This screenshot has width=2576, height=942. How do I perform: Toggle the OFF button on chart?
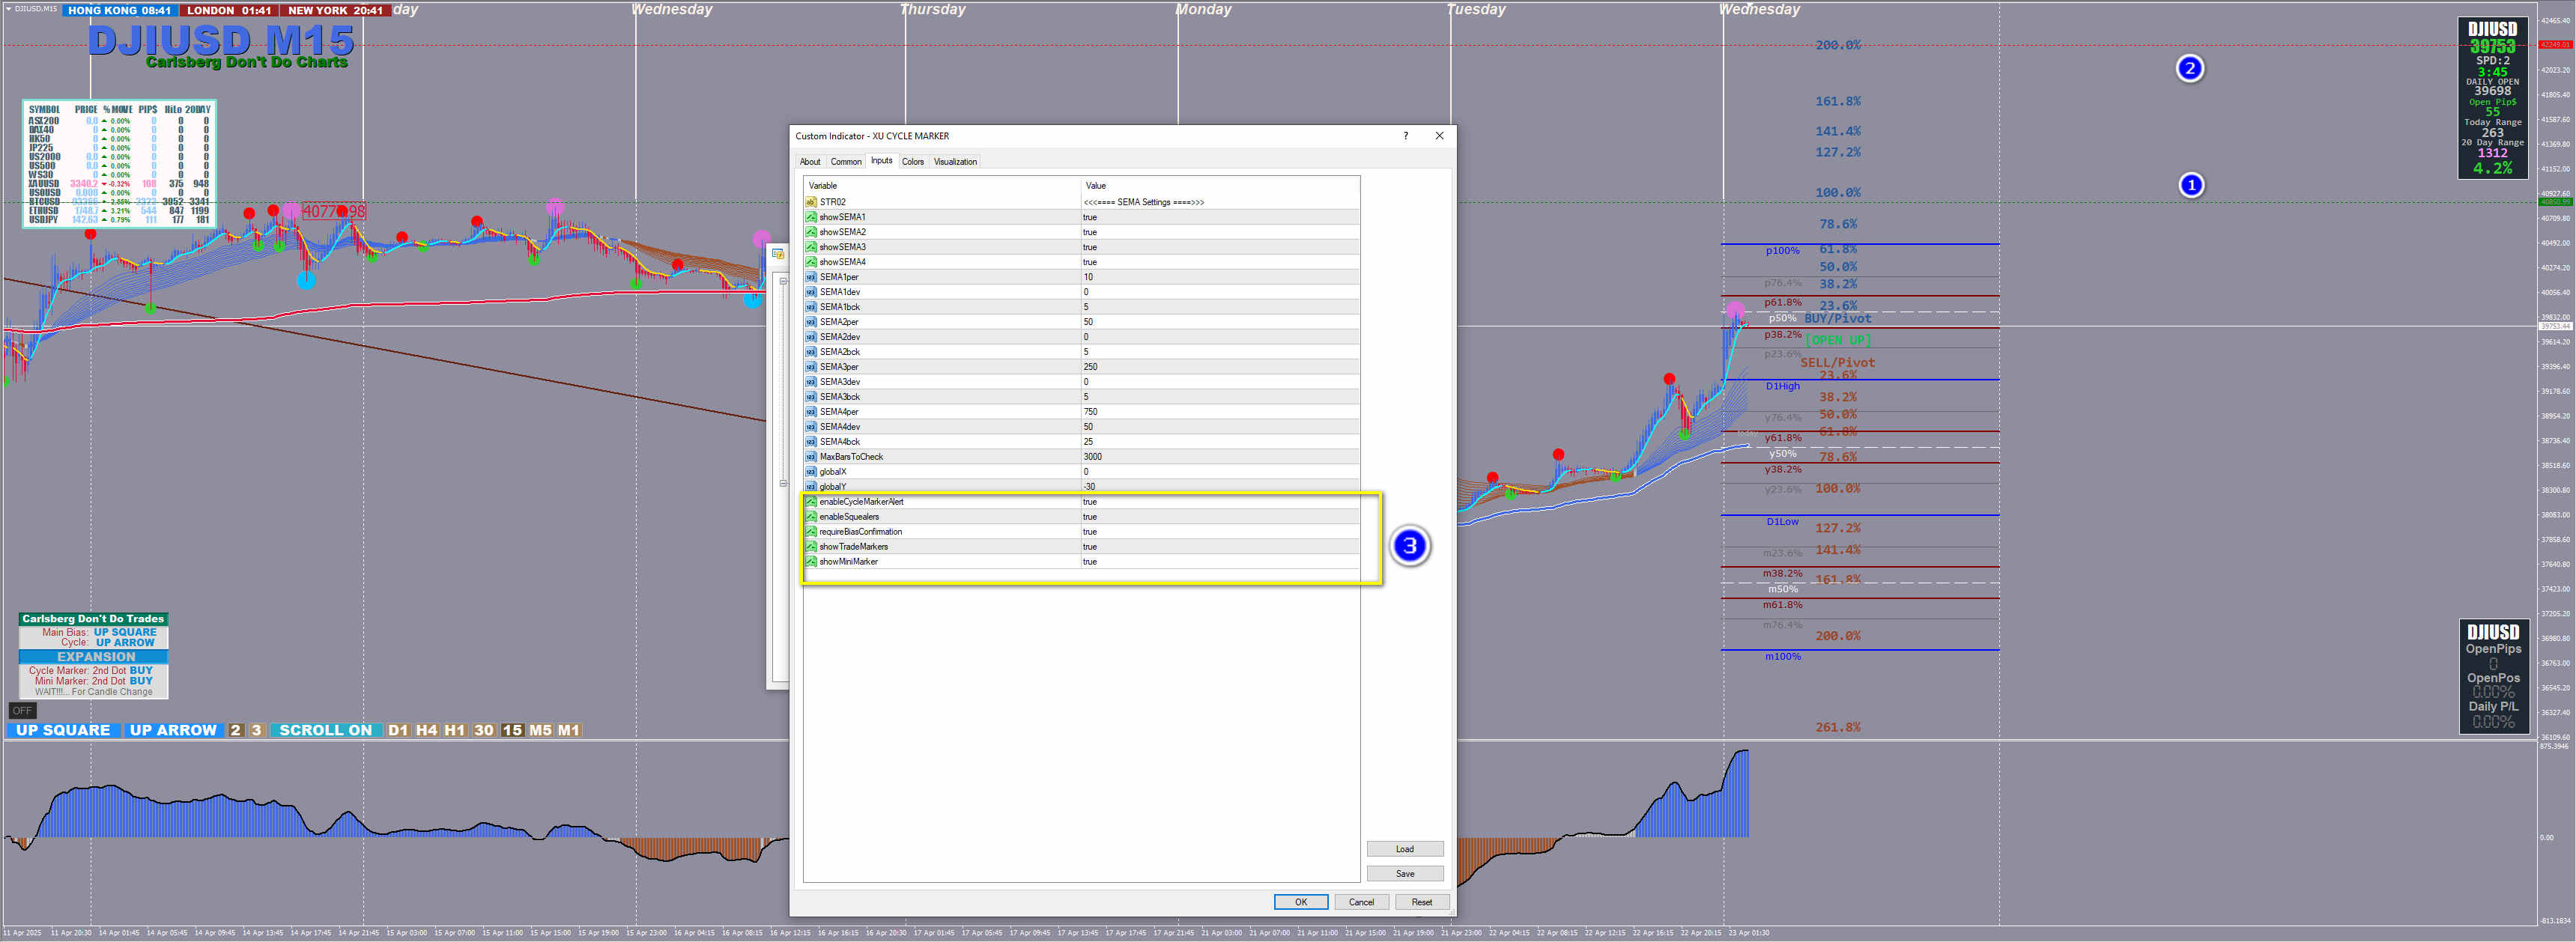pos(22,711)
